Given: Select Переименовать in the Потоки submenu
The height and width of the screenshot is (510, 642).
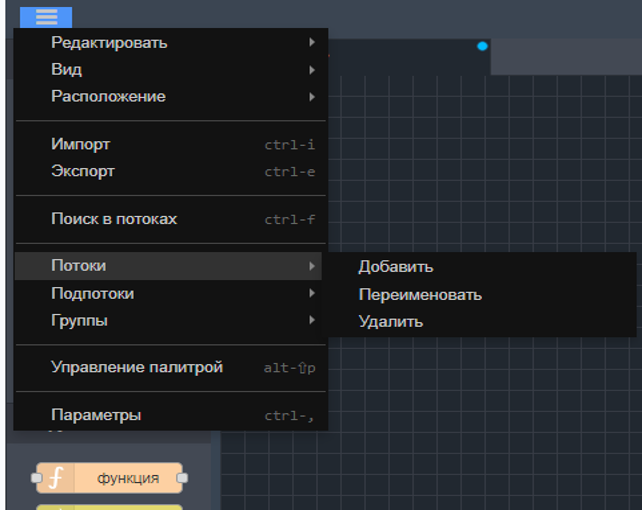Looking at the screenshot, I should (420, 294).
